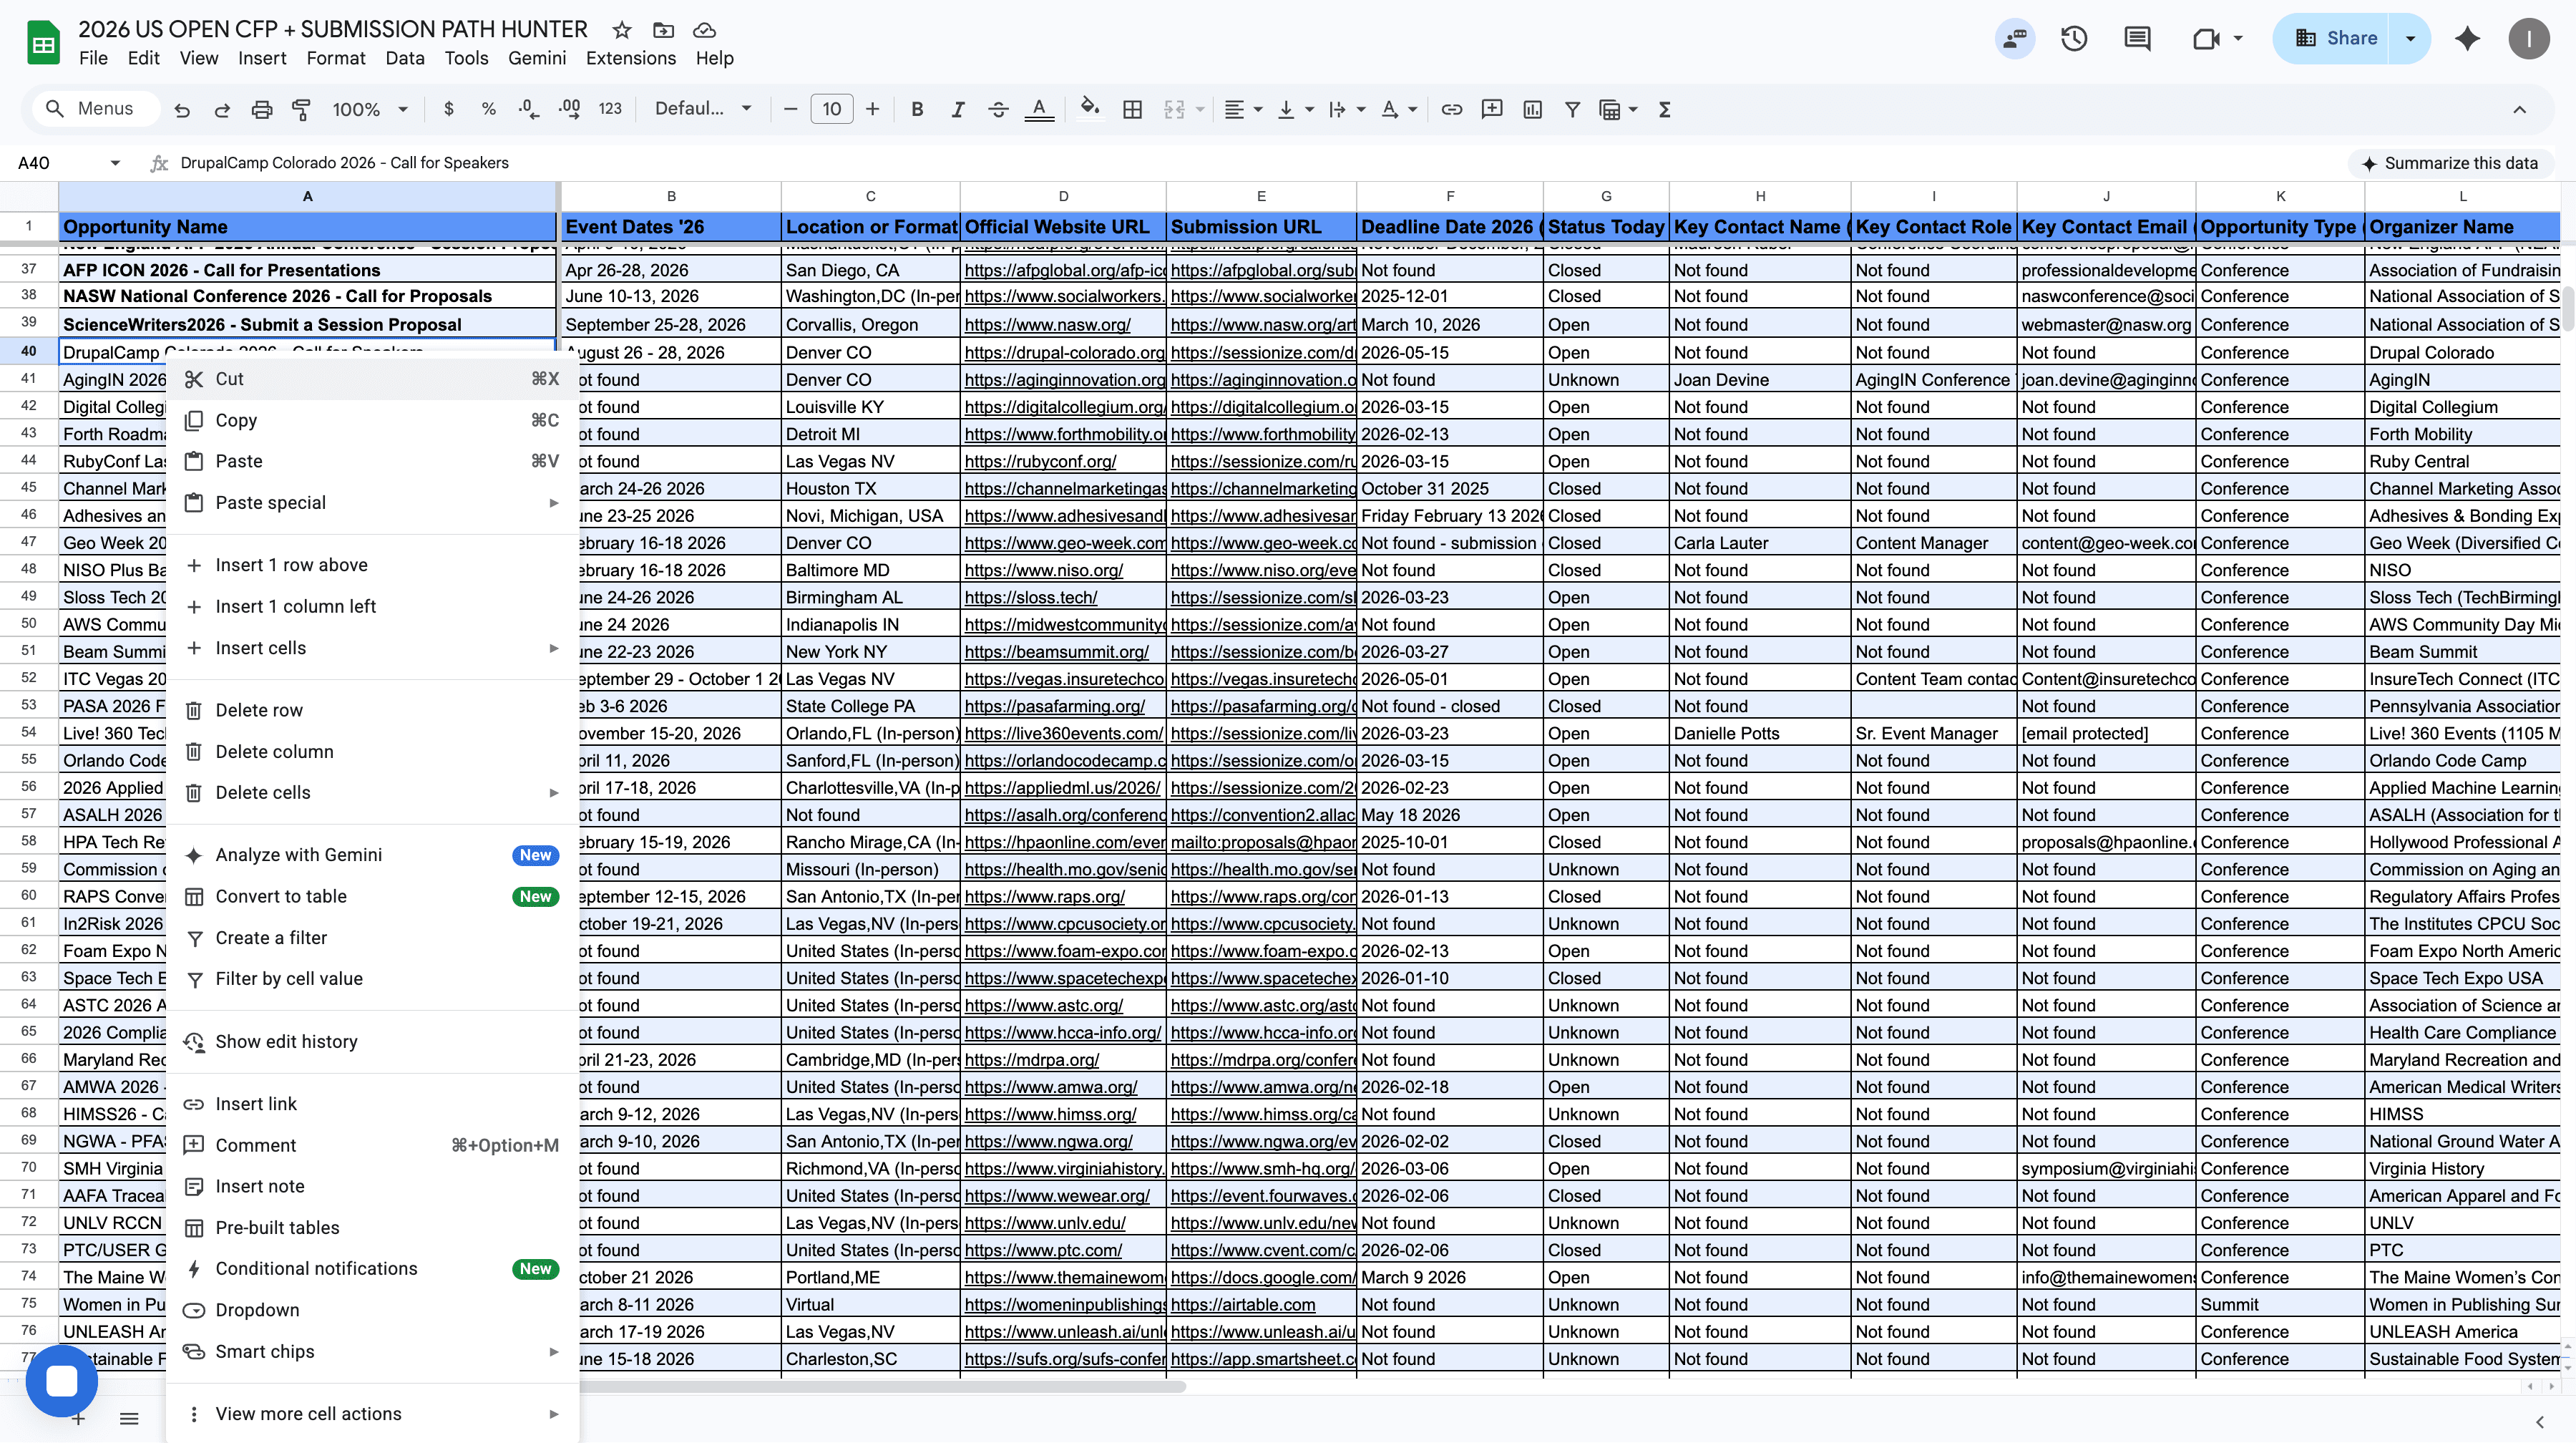Insert a chart using the chart icon

pos(1532,109)
